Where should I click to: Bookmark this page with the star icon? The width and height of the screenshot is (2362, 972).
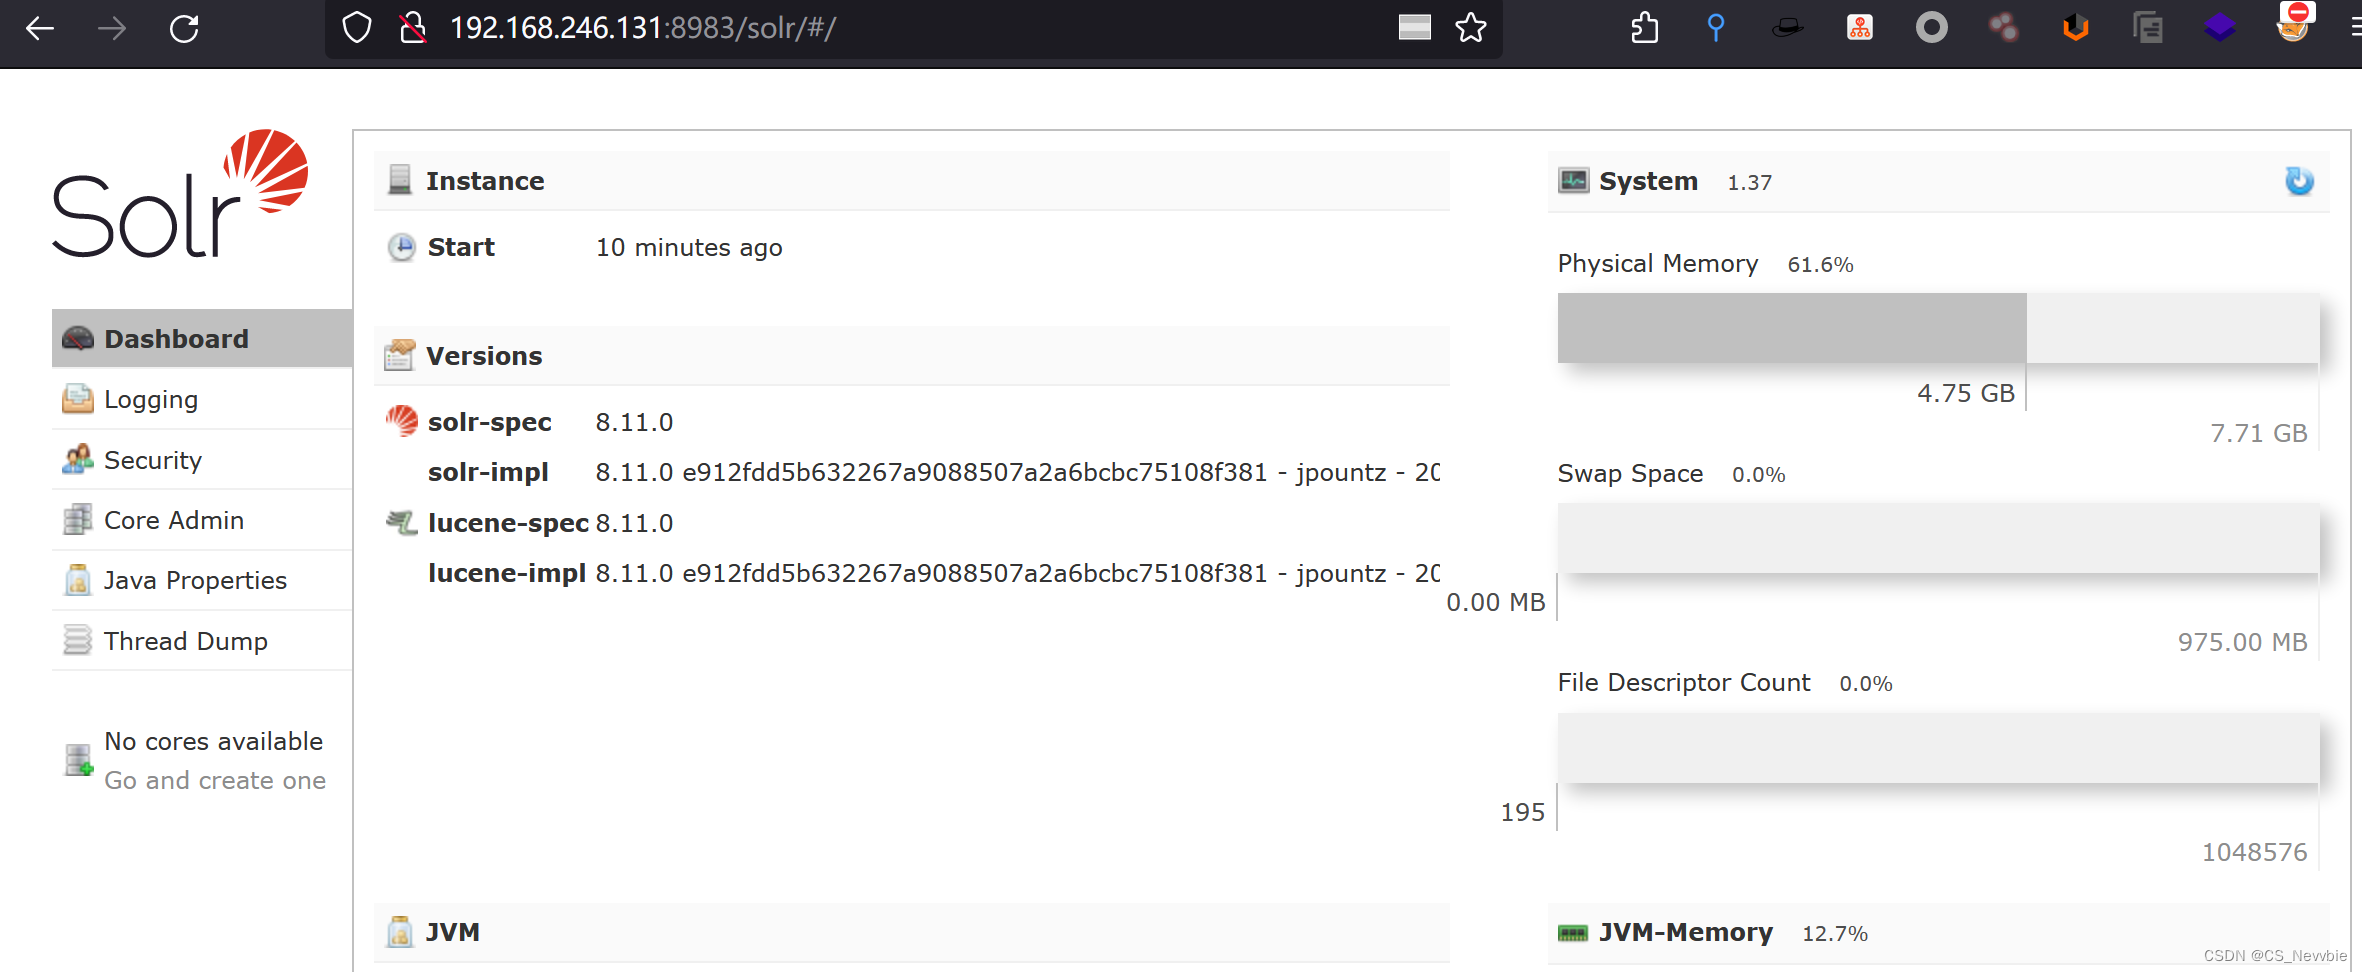[1471, 28]
